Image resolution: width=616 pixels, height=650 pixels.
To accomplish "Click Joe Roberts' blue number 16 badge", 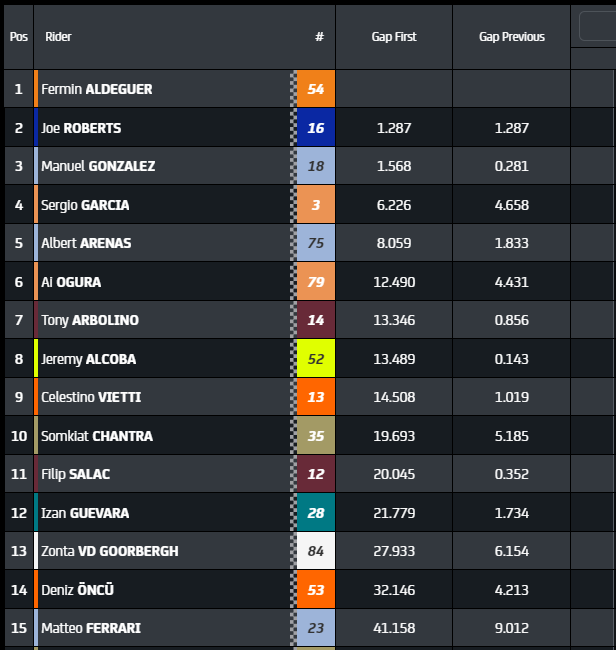I will 316,128.
